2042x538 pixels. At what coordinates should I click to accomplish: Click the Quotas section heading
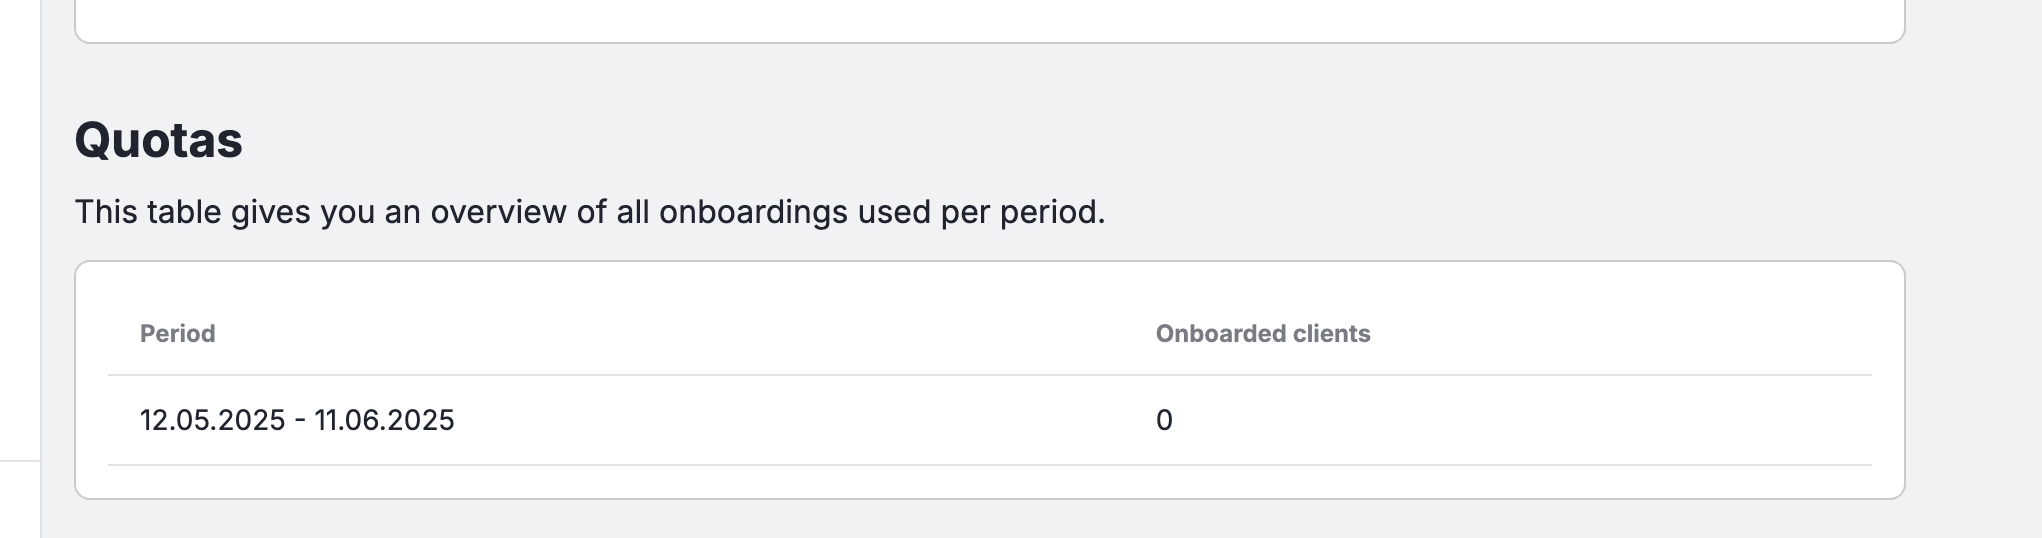[x=158, y=140]
